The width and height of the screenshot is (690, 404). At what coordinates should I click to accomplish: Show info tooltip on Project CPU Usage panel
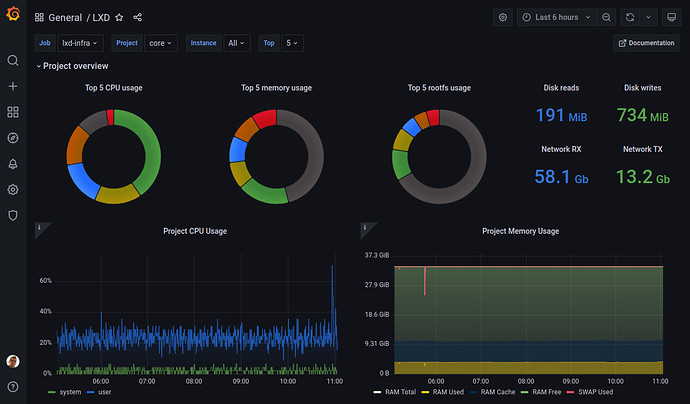(x=40, y=228)
